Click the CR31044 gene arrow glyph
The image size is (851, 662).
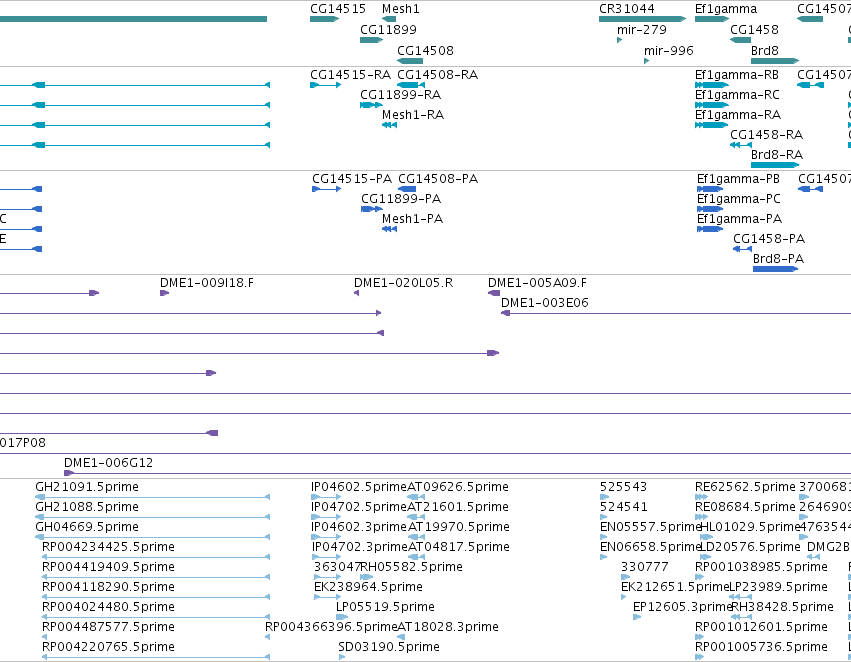pyautogui.click(x=642, y=19)
